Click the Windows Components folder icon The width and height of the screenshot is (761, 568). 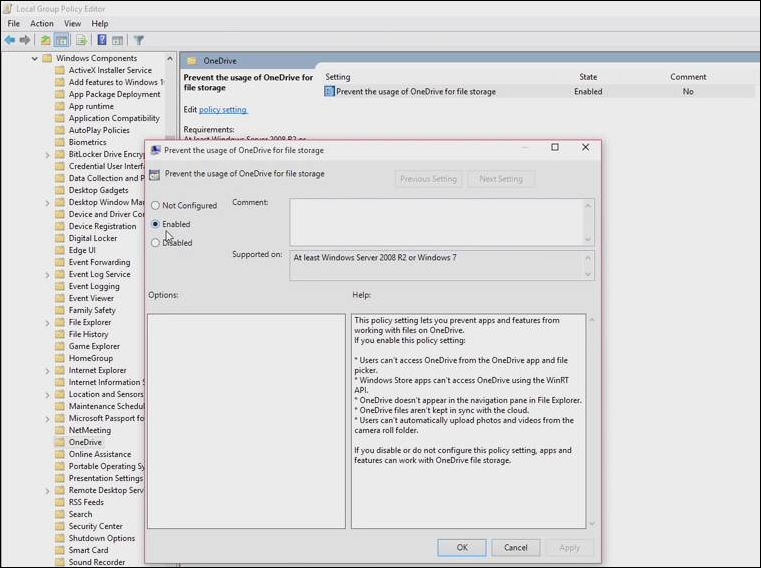tap(47, 58)
